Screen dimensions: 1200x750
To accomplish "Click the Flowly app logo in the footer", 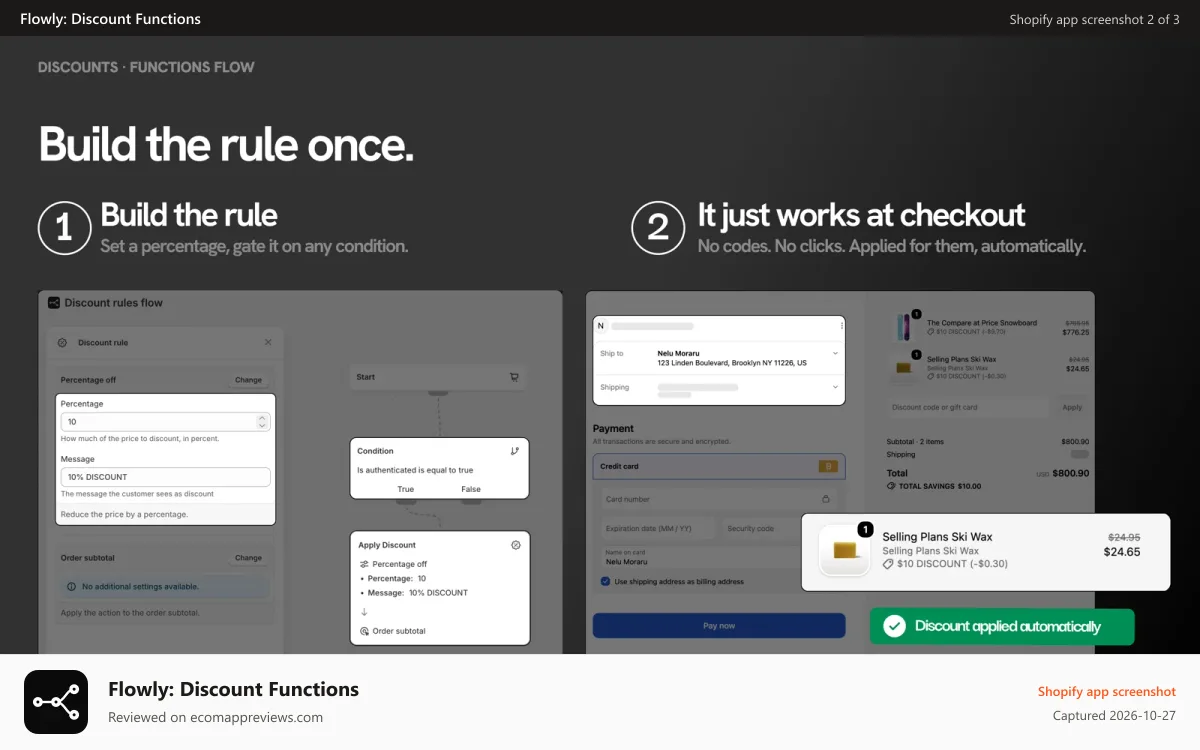I will tap(56, 702).
